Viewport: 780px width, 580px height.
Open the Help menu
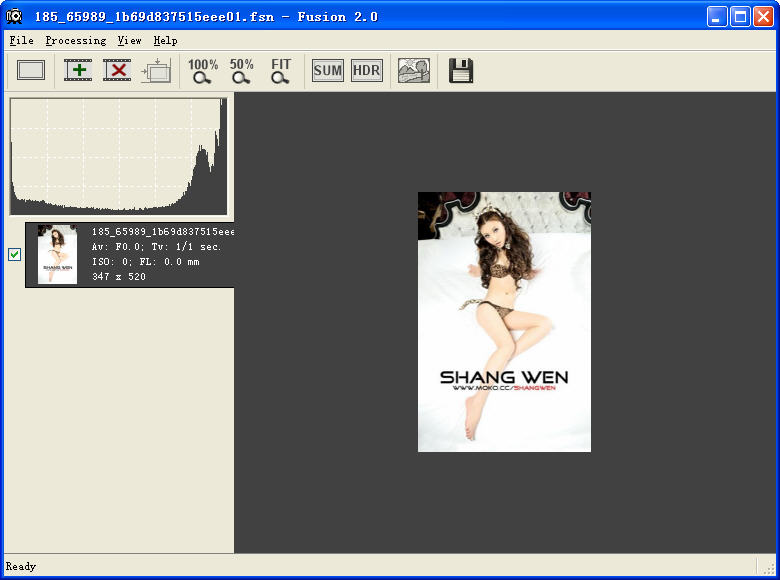pos(165,41)
